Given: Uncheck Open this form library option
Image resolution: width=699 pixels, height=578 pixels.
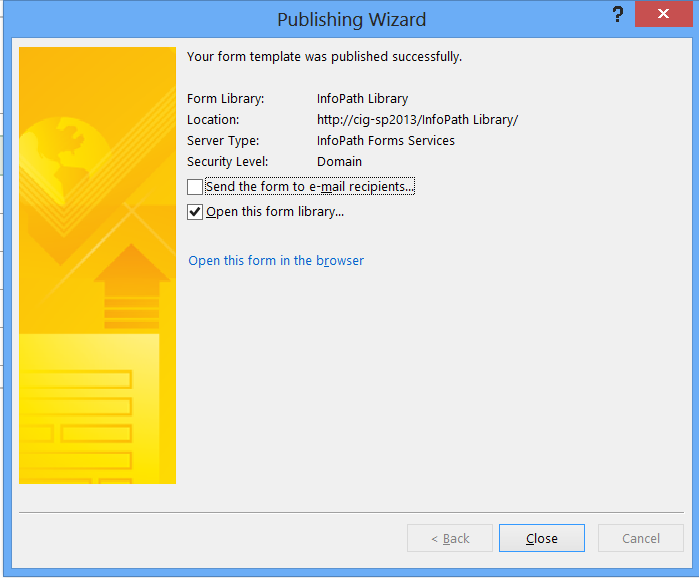Looking at the screenshot, I should 195,212.
